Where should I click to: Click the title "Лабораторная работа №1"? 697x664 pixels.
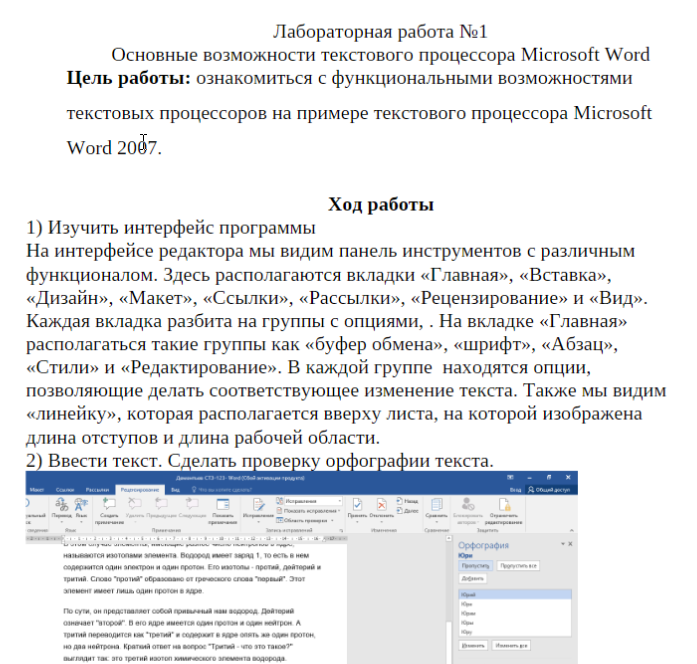[x=381, y=32]
